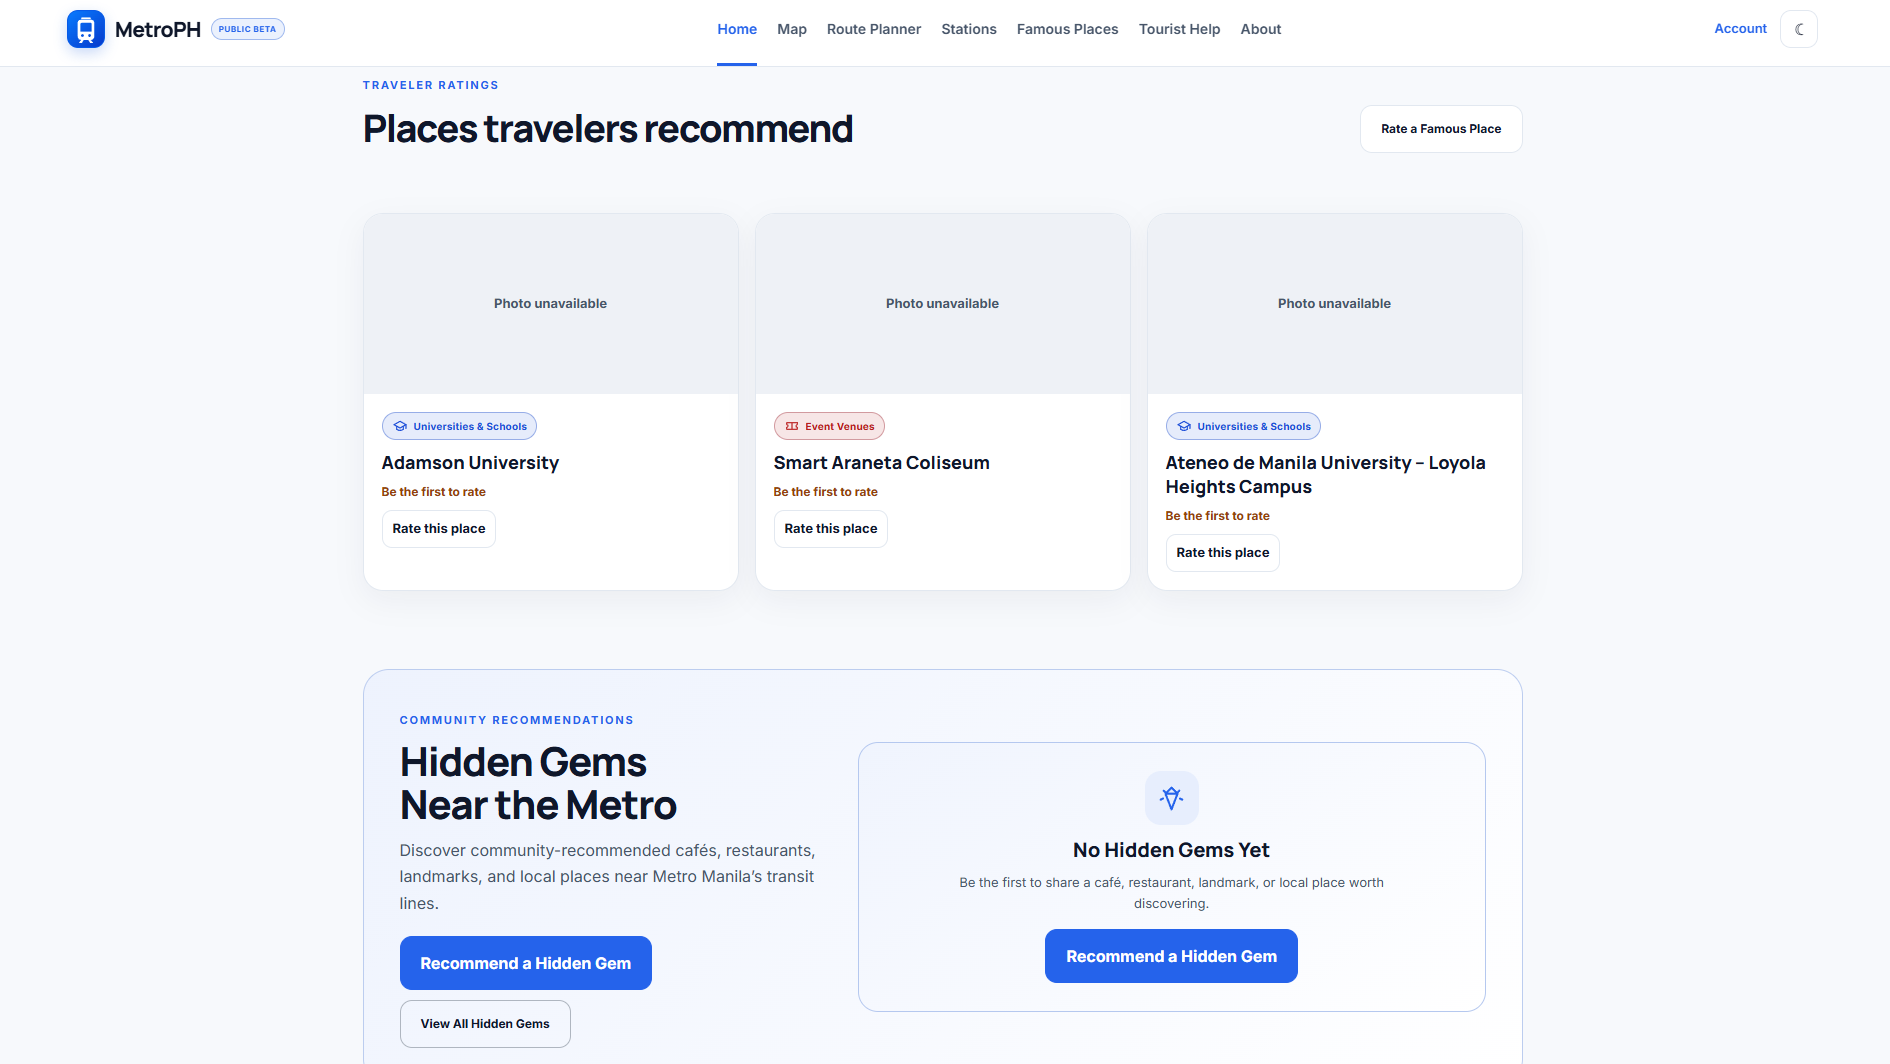
Task: Click Be the first to rate under Araneta
Action: coord(826,492)
